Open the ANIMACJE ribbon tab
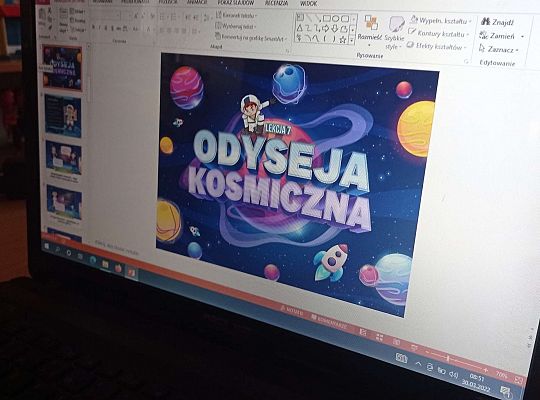 pos(197,2)
